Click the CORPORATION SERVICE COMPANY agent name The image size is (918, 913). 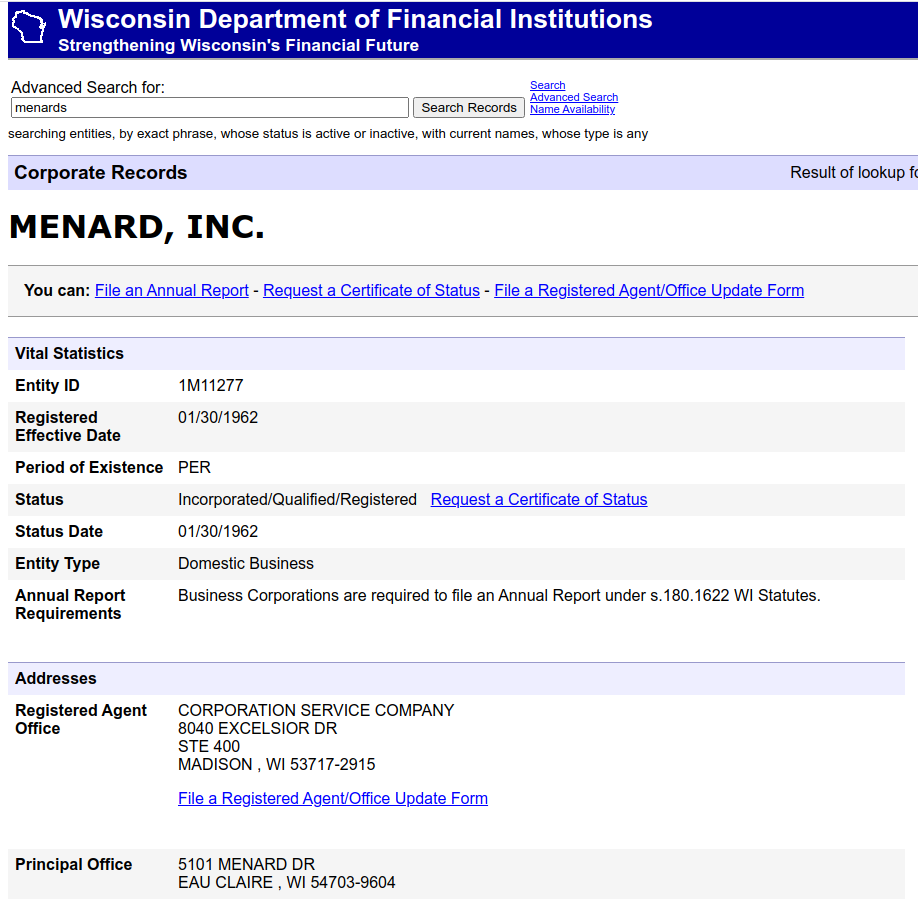pyautogui.click(x=316, y=711)
